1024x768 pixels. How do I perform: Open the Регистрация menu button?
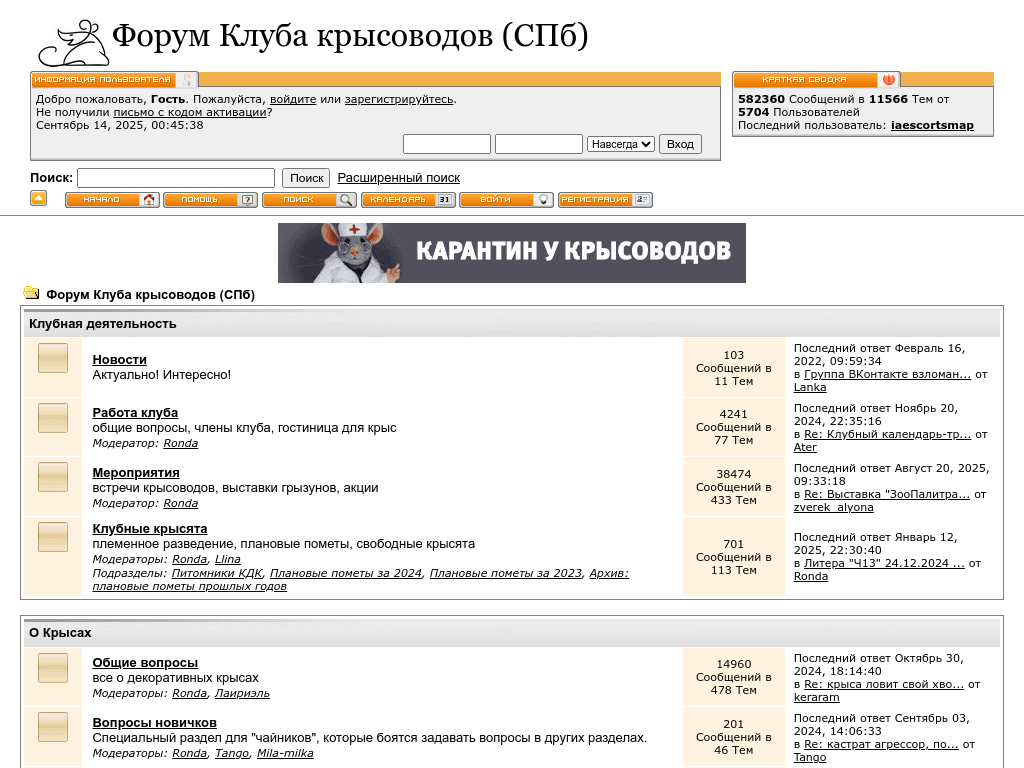coord(605,200)
